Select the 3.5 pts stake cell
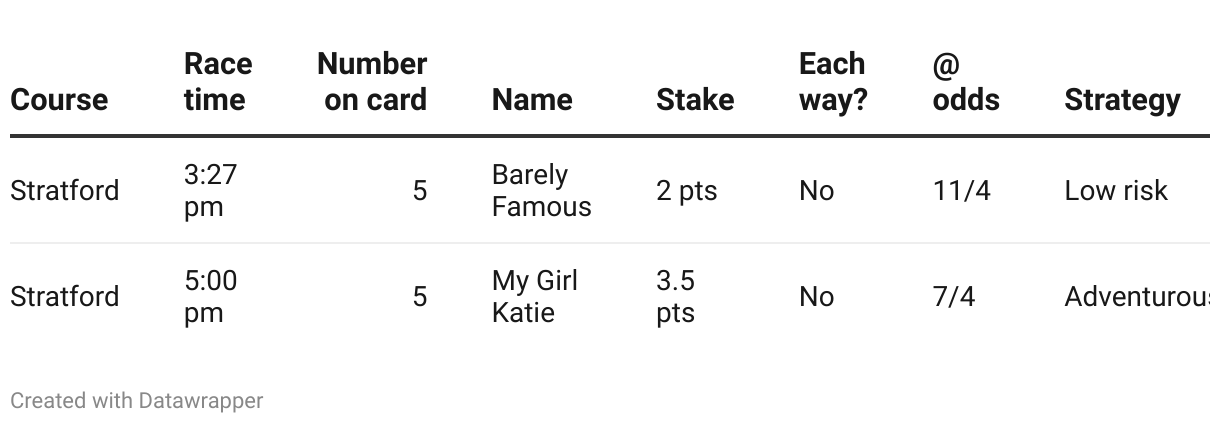1220x424 pixels. click(676, 297)
